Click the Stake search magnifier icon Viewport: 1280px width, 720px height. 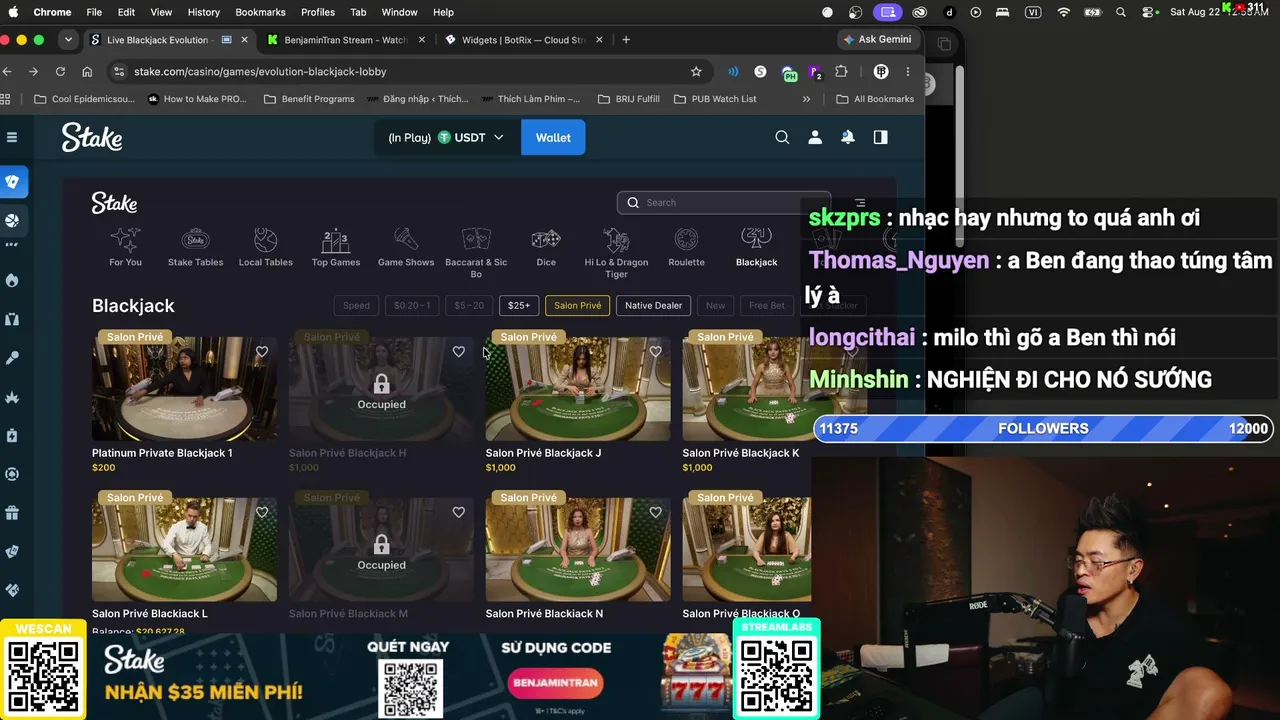point(782,137)
